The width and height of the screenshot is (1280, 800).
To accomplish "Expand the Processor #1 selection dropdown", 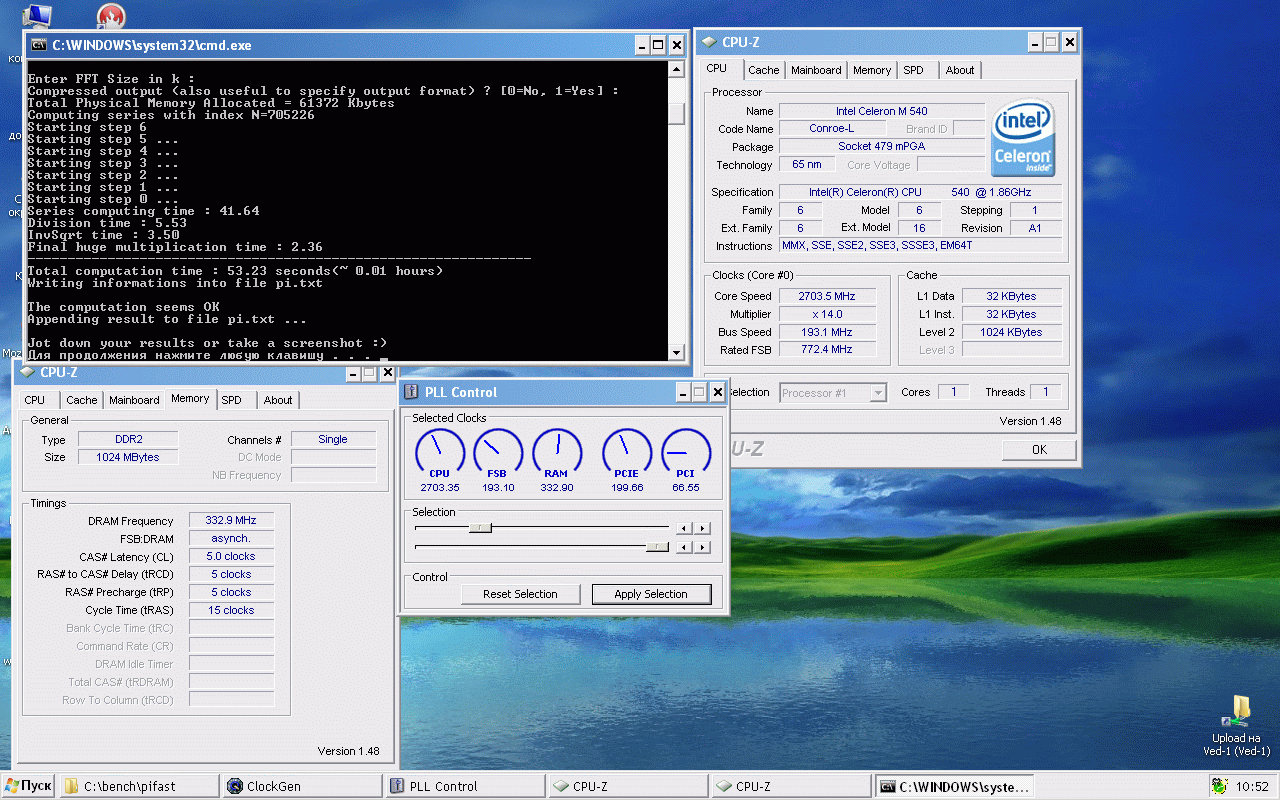I will (878, 393).
